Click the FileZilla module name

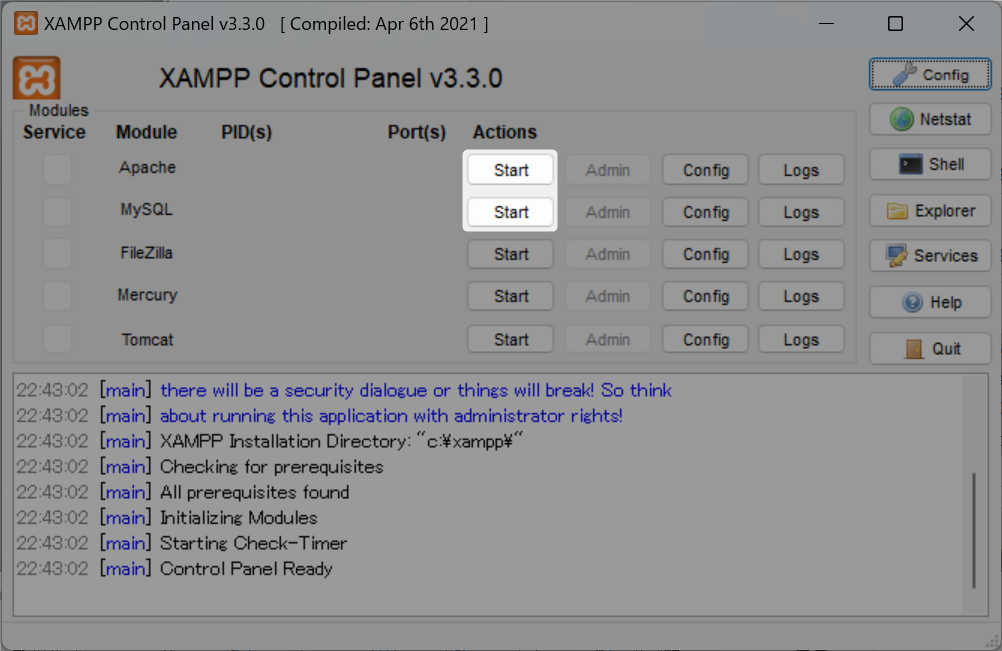pyautogui.click(x=147, y=253)
